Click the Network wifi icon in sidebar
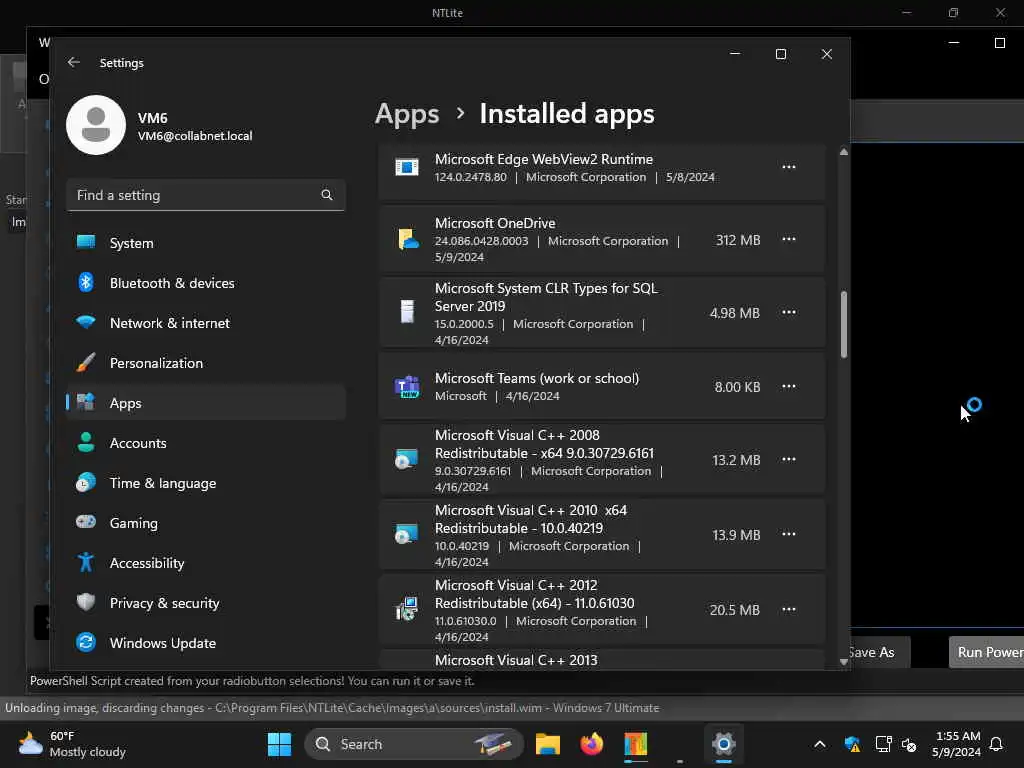 [x=86, y=322]
